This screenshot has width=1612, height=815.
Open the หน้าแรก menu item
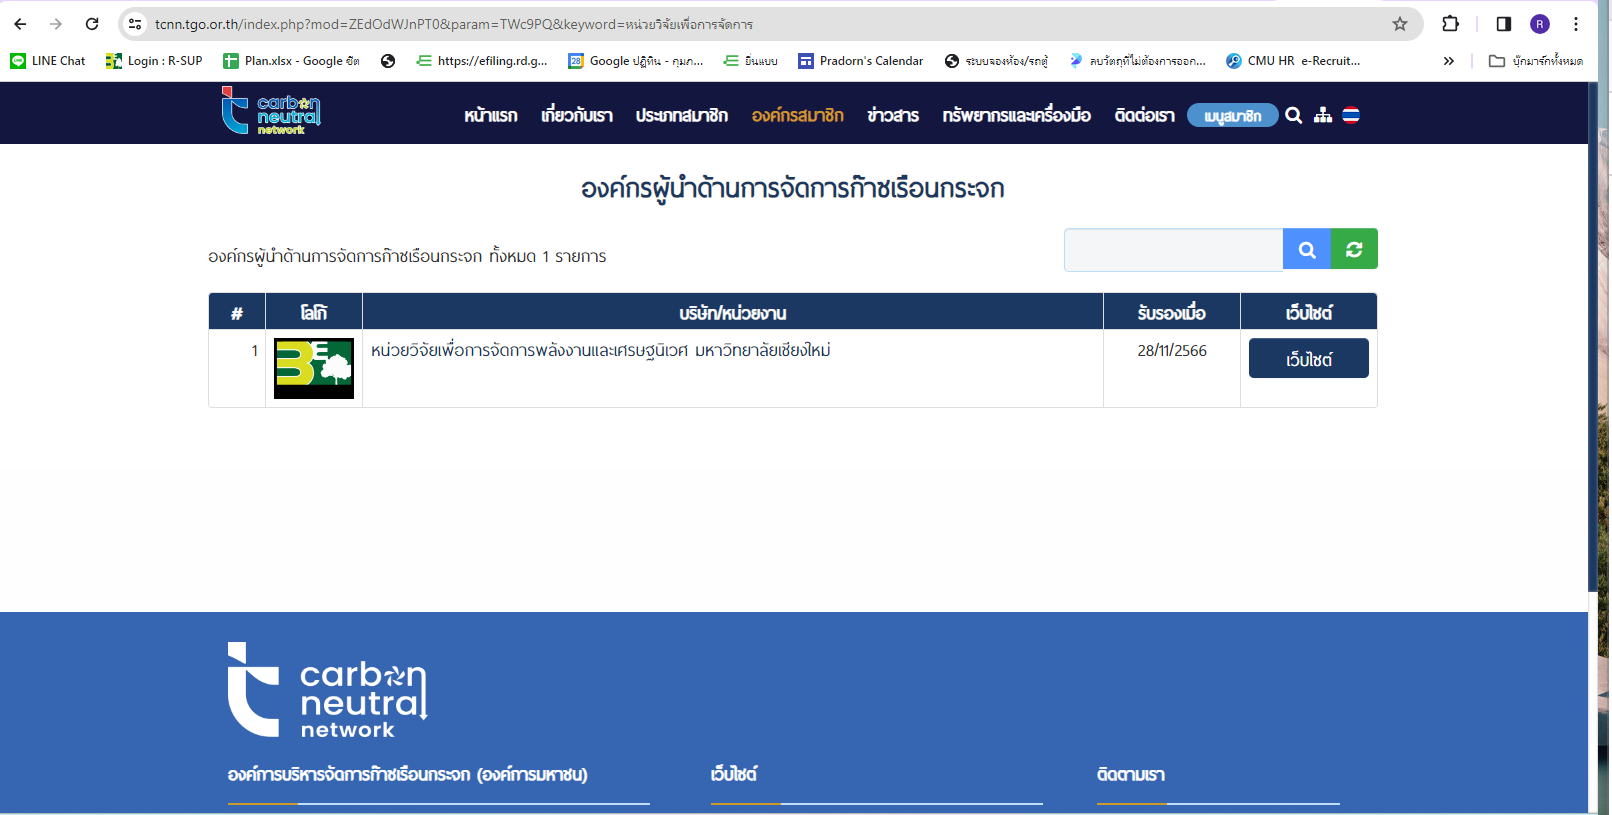point(490,116)
